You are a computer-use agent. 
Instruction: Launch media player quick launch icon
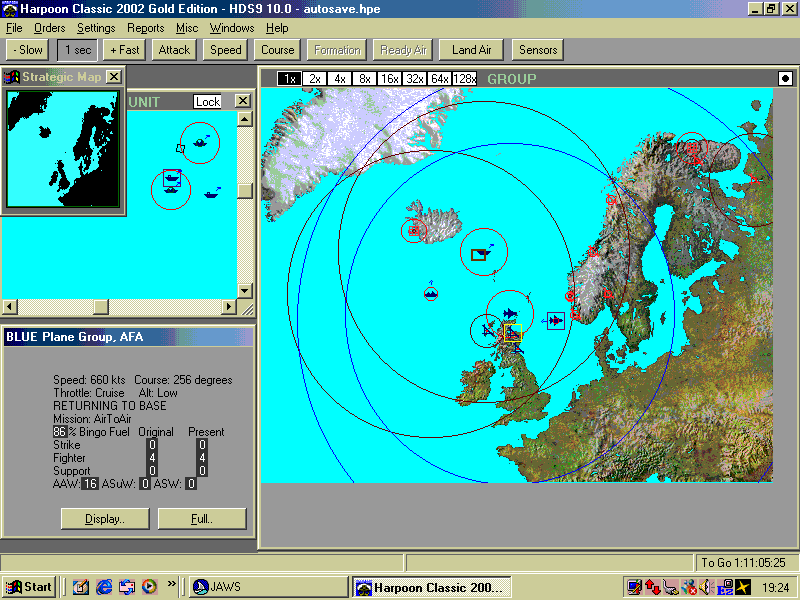[149, 587]
